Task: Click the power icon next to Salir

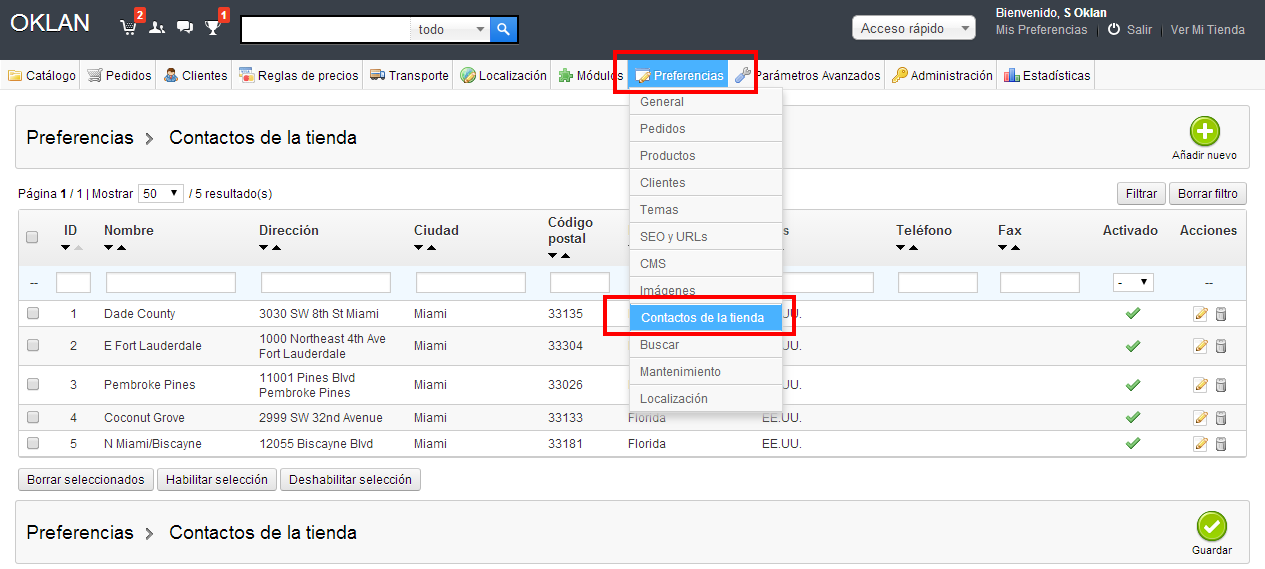Action: point(1114,30)
